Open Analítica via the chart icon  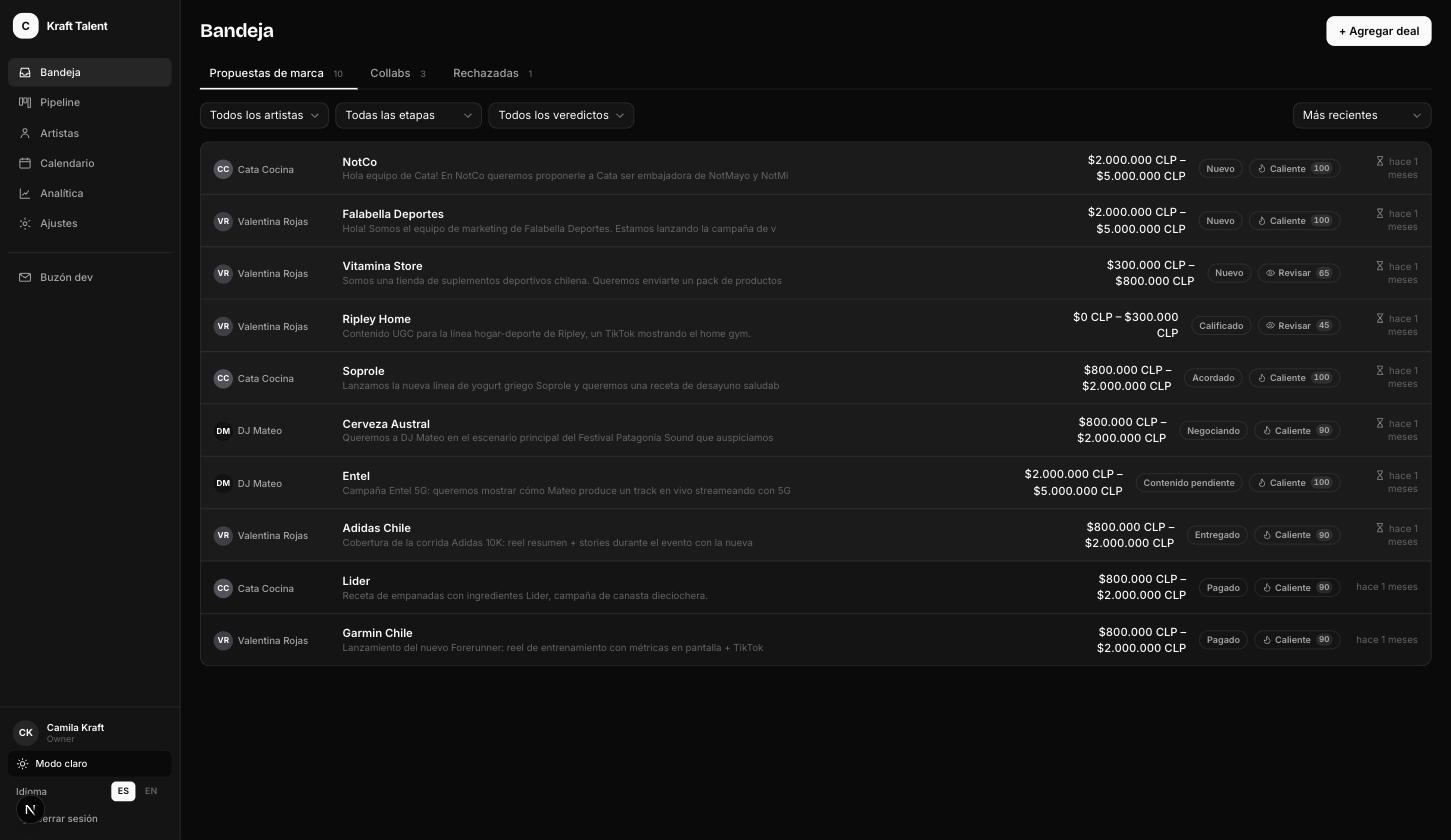pyautogui.click(x=25, y=193)
